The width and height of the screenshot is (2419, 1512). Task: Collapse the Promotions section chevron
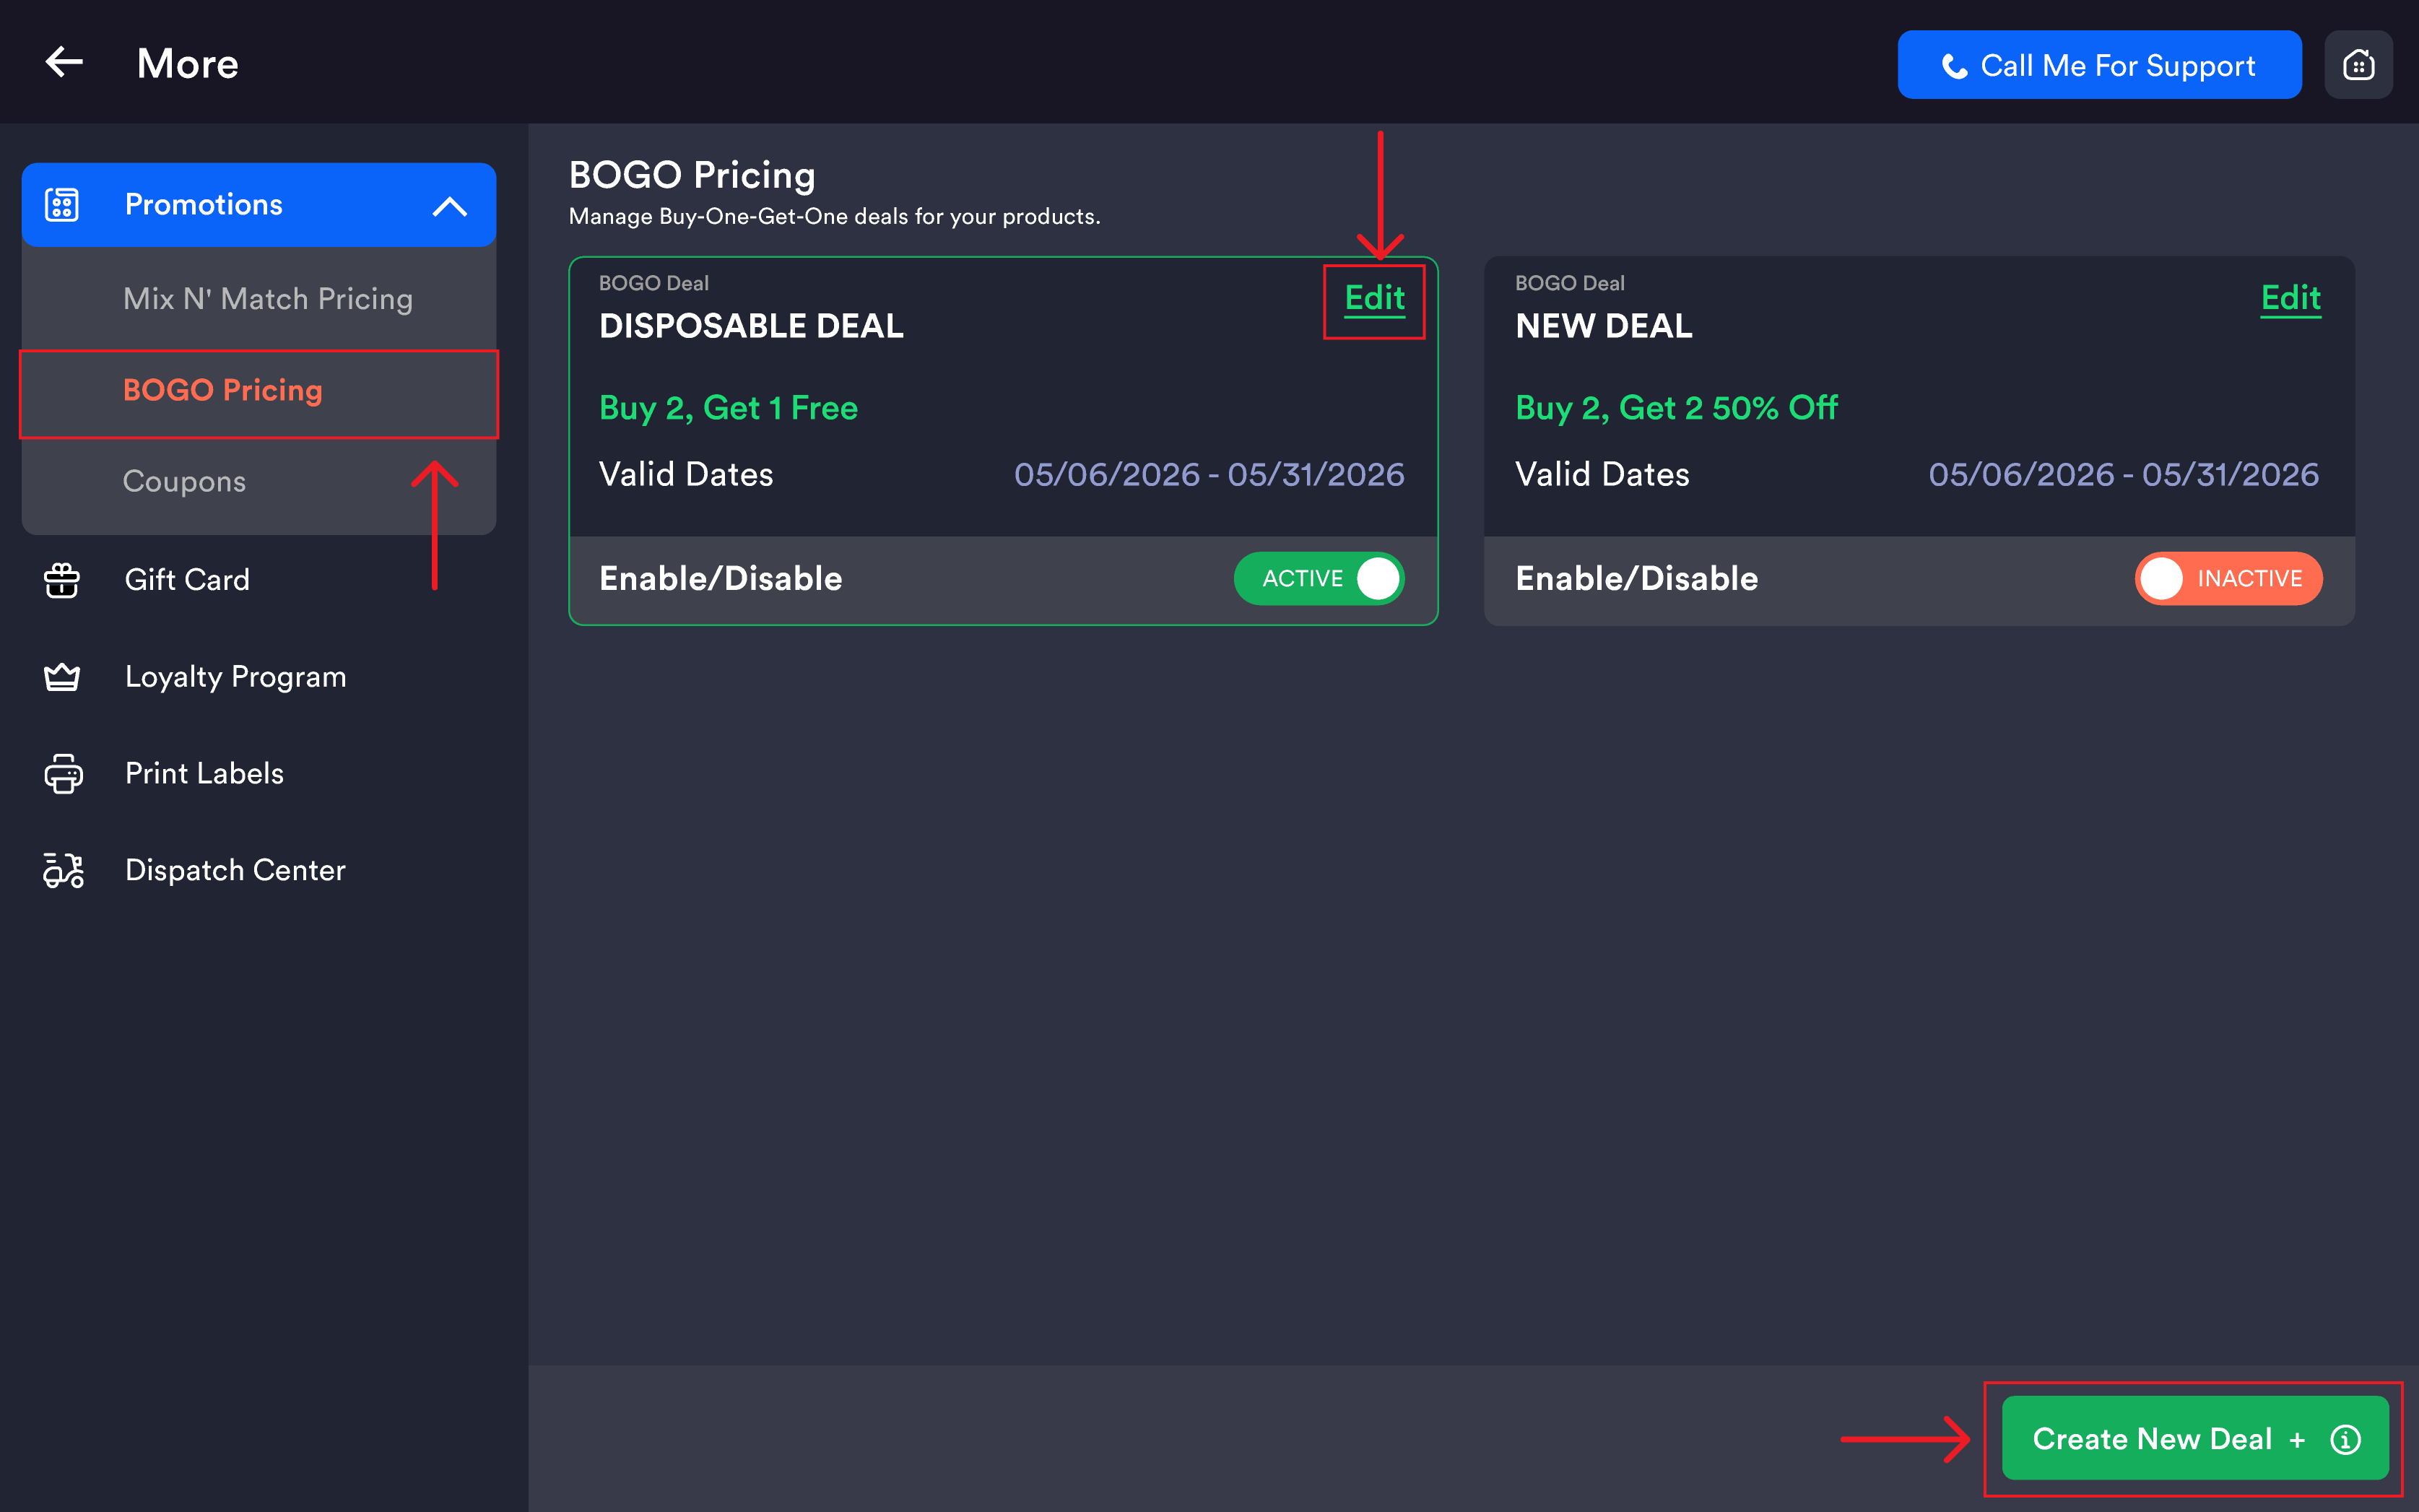(450, 206)
